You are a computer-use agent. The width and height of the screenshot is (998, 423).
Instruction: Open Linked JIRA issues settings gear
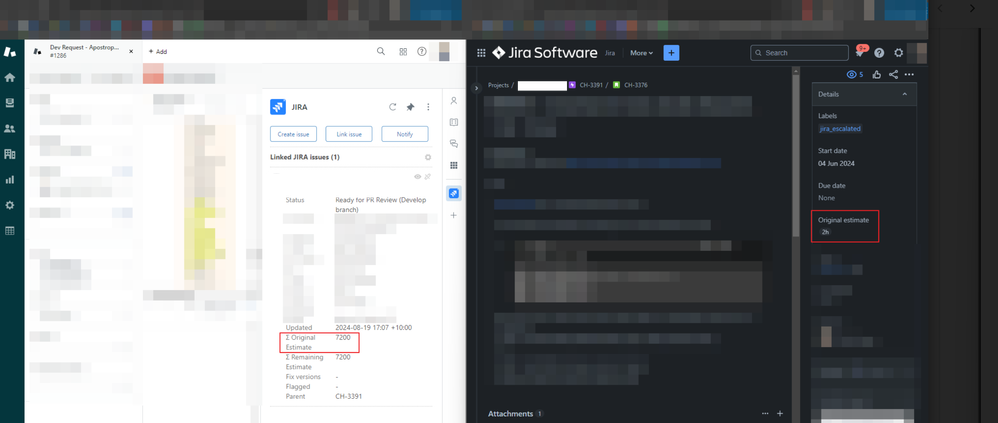[428, 157]
